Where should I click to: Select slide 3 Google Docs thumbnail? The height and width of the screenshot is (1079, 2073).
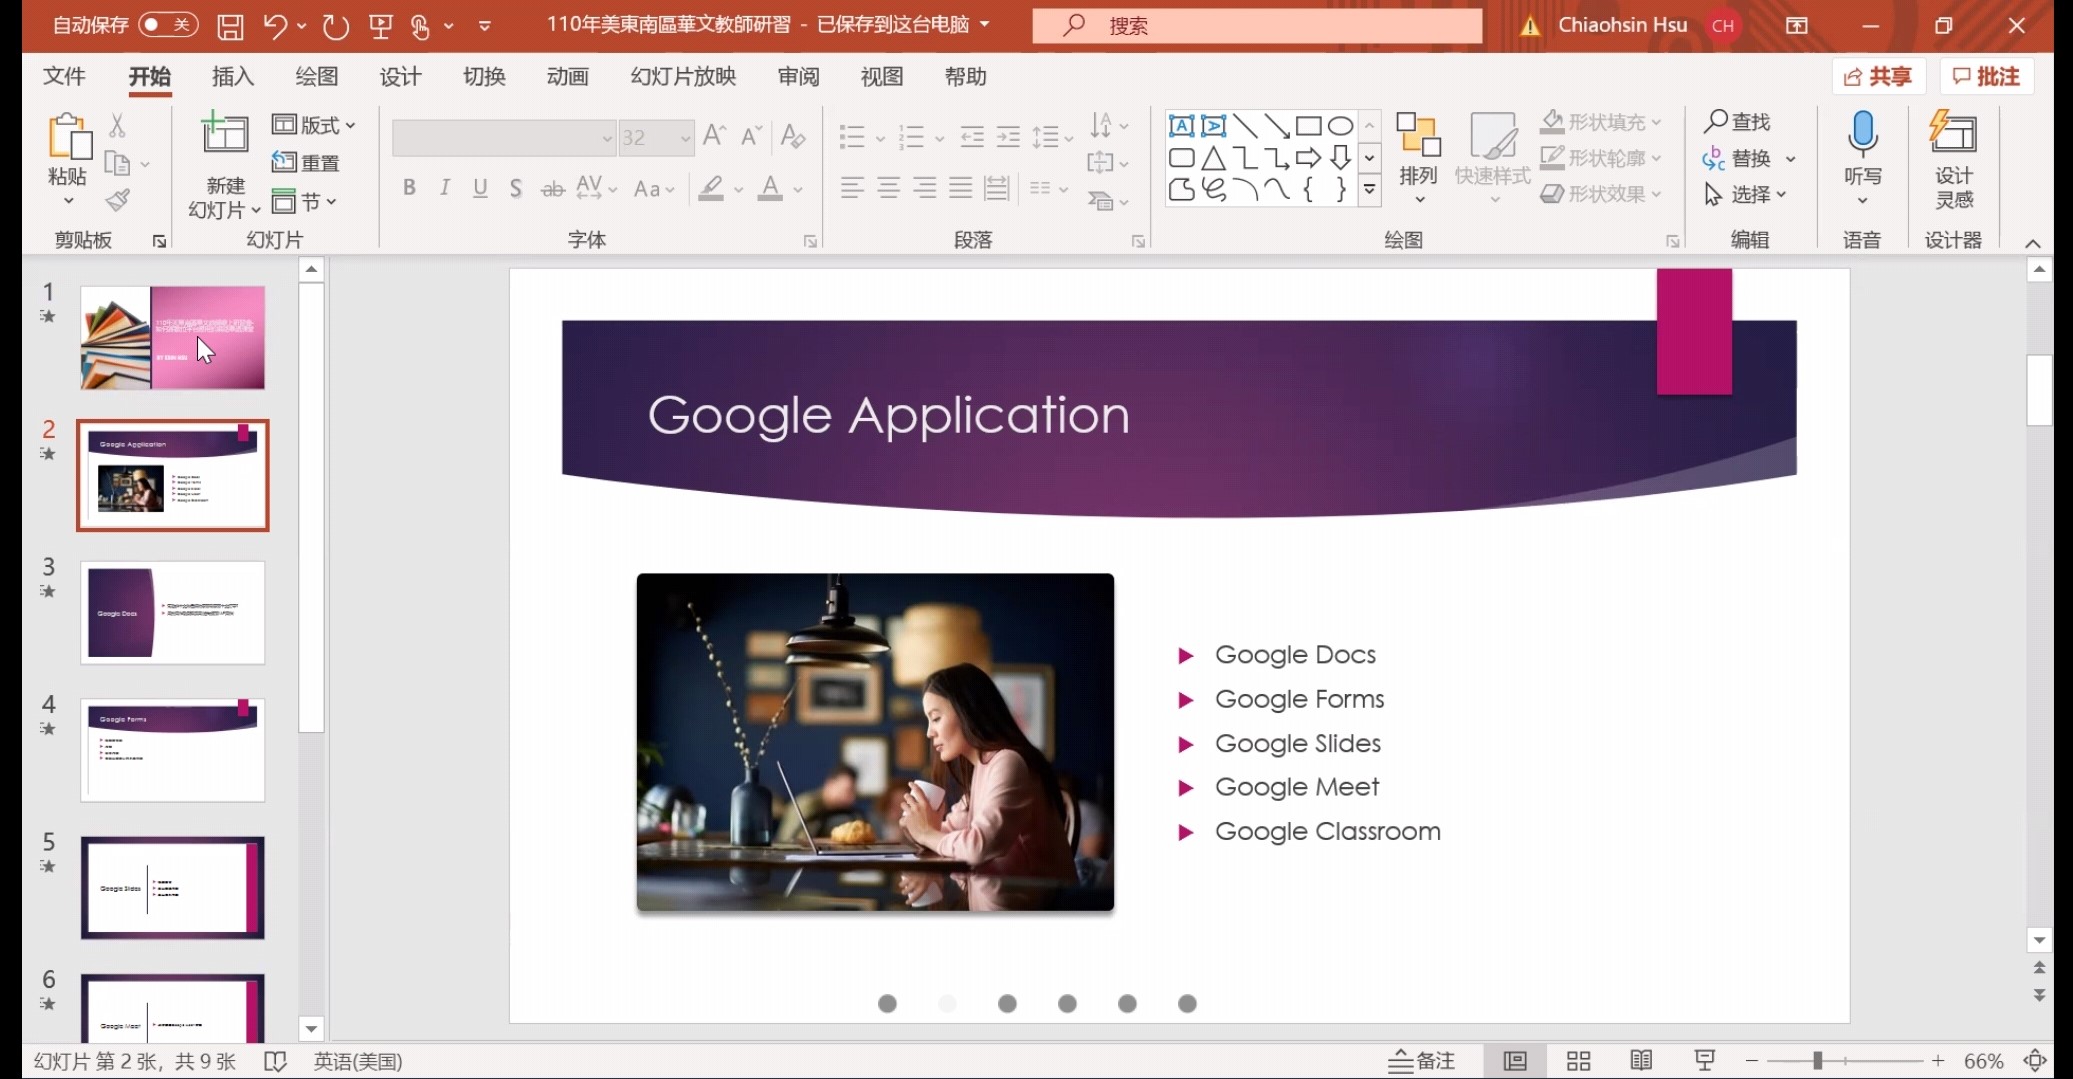tap(173, 612)
